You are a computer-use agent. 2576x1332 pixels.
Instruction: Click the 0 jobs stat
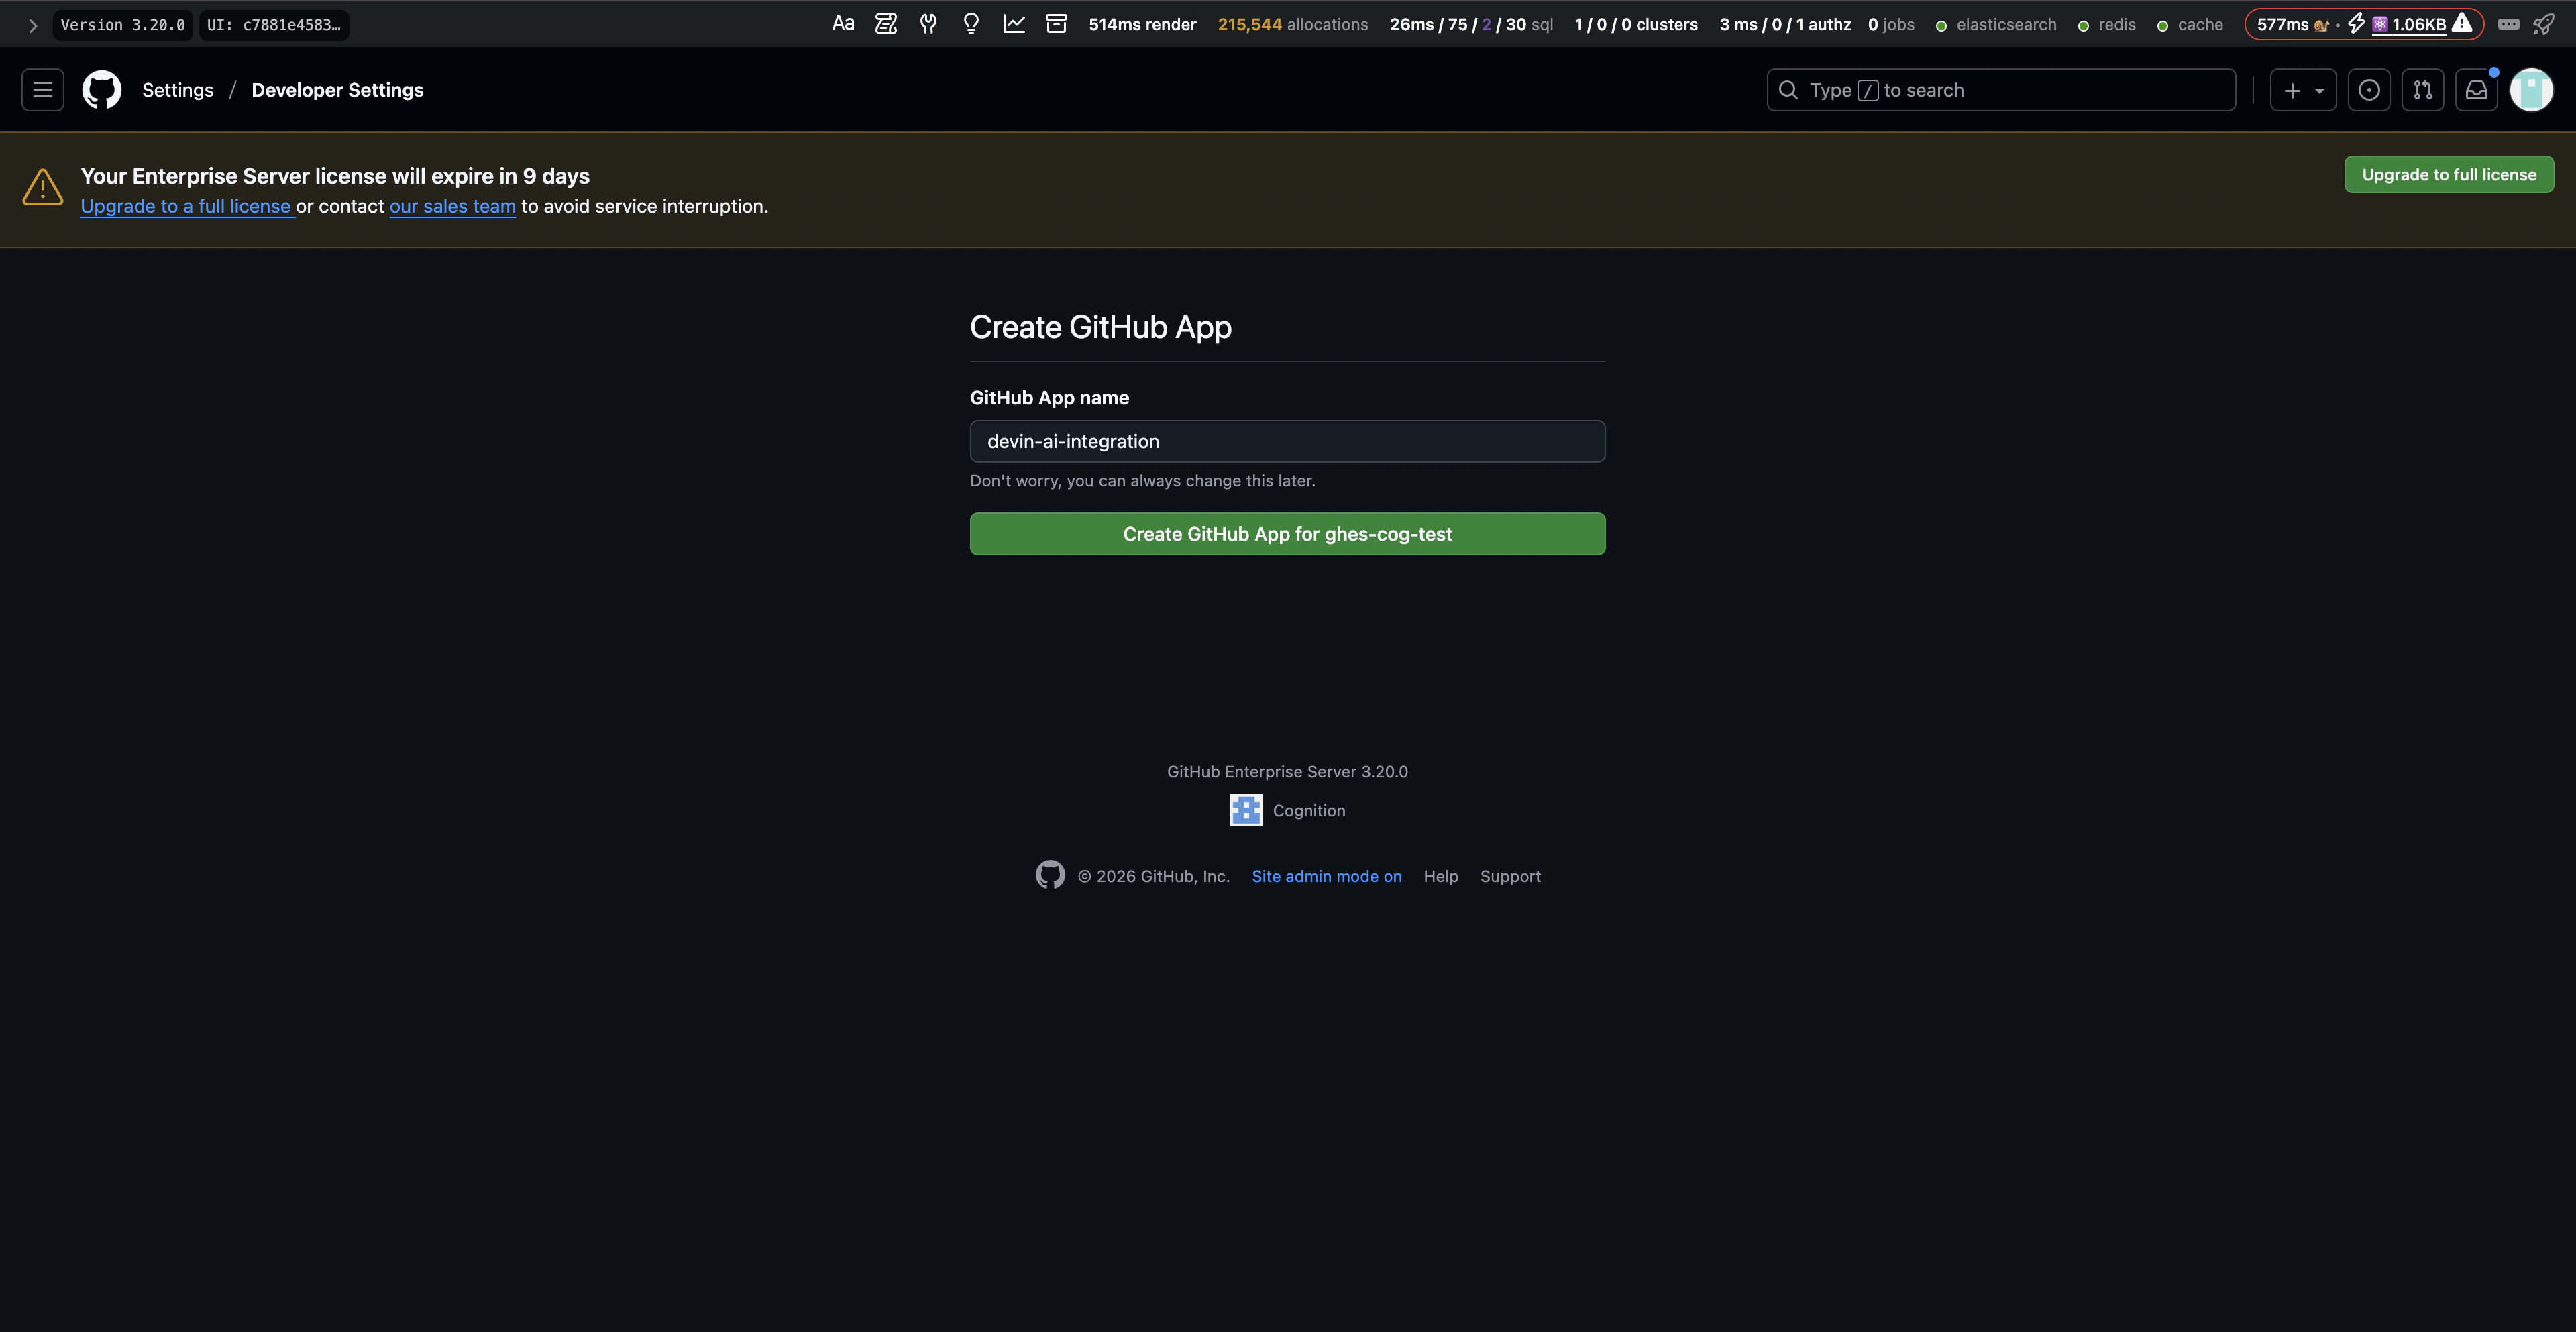(1891, 25)
